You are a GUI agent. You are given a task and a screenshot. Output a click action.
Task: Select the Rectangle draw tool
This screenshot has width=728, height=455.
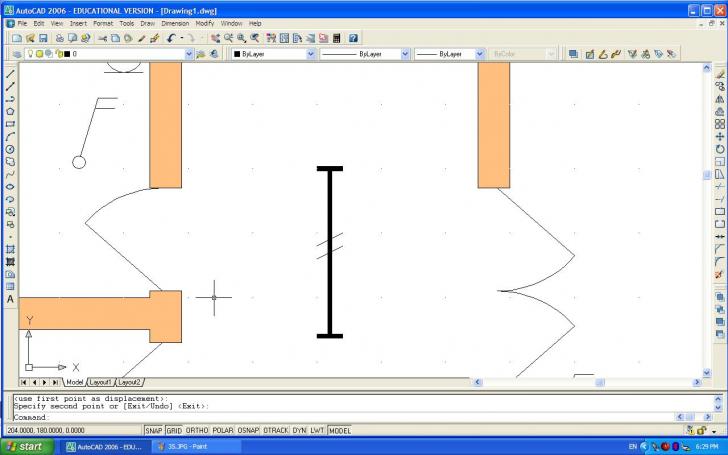coord(10,124)
